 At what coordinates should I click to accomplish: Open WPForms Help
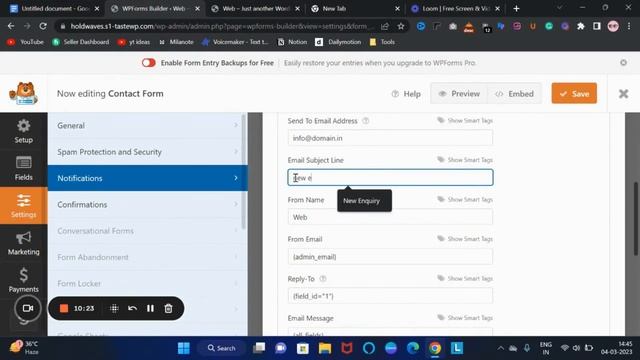406,94
